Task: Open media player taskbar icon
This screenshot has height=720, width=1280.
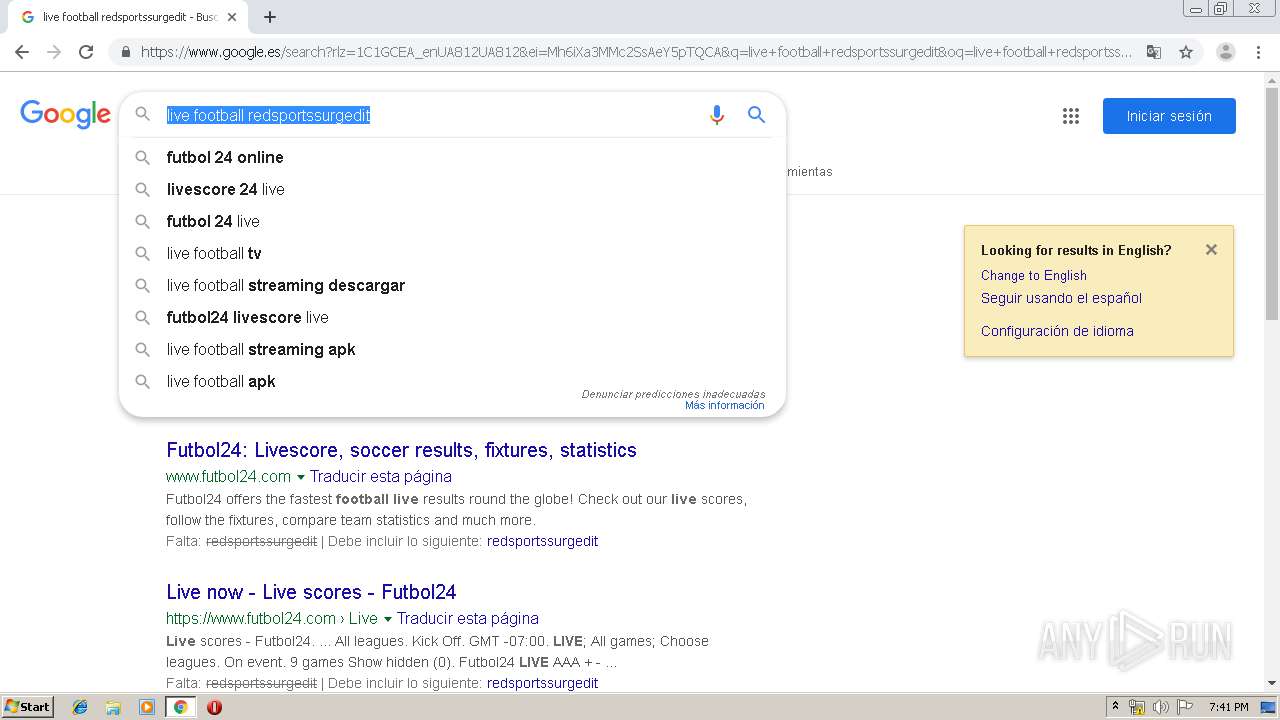Action: click(x=147, y=707)
